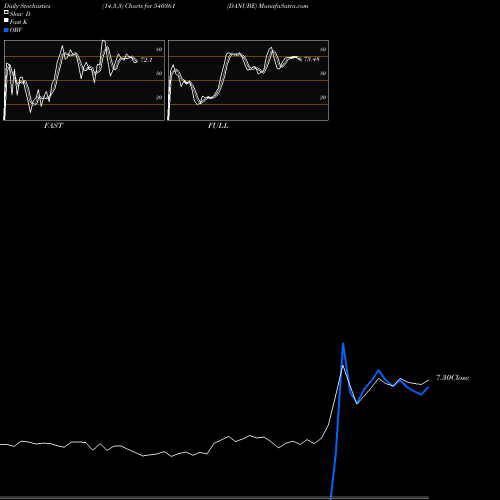Select the 'Daily Stochastics' title text

point(27,6)
